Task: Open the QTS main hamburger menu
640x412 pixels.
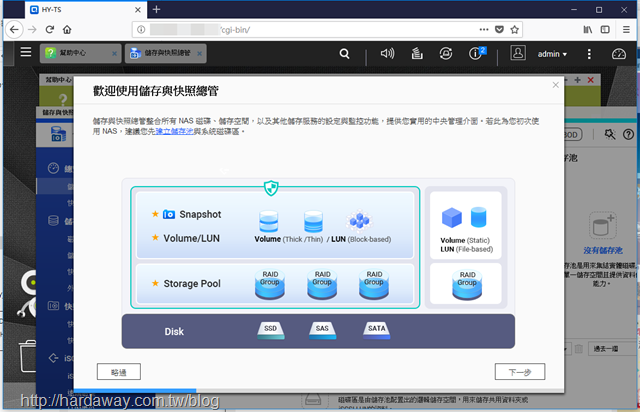Action: pos(26,52)
